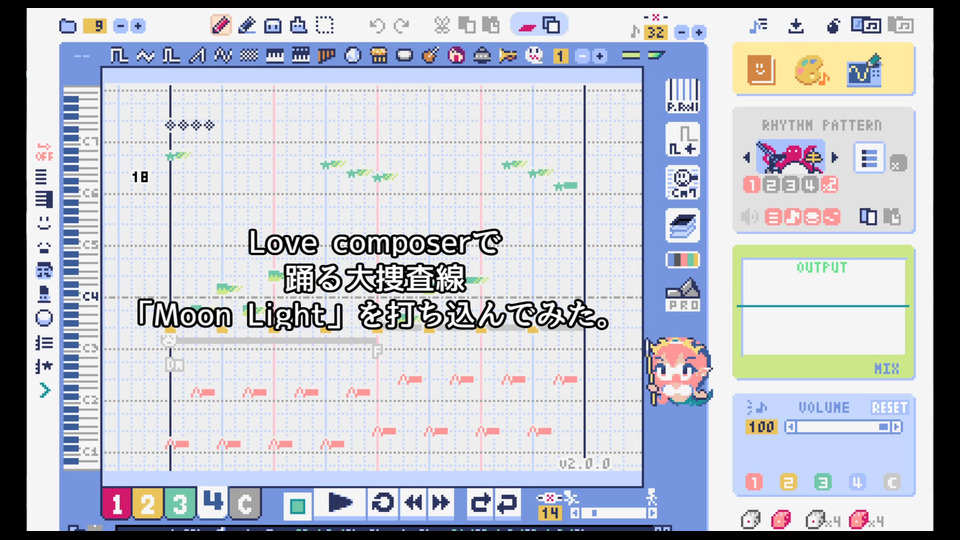Open the rhythm pattern list view

(x=869, y=159)
